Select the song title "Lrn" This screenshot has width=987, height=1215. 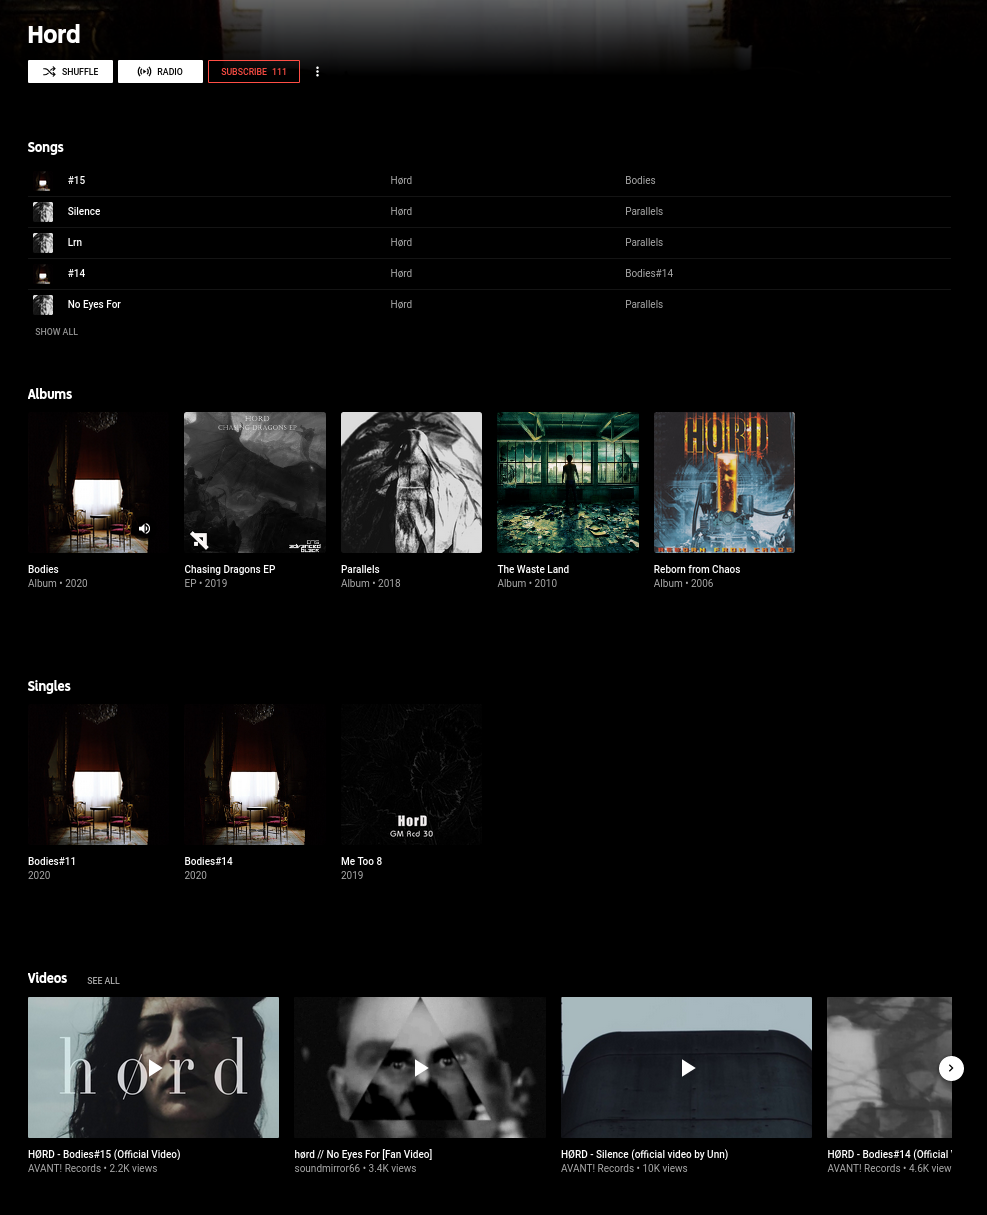pyautogui.click(x=75, y=243)
